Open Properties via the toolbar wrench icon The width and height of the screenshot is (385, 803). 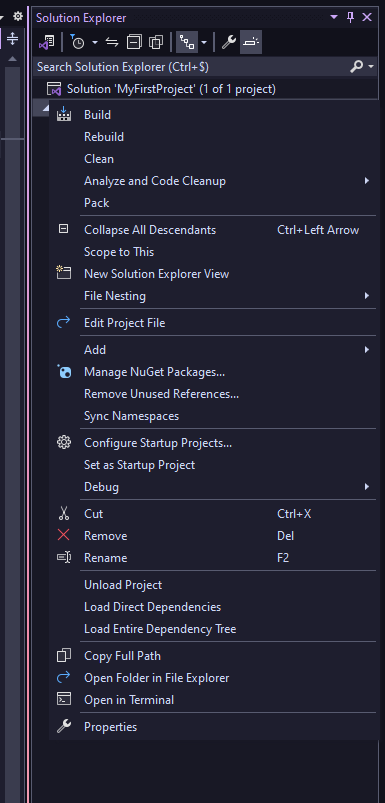click(228, 43)
